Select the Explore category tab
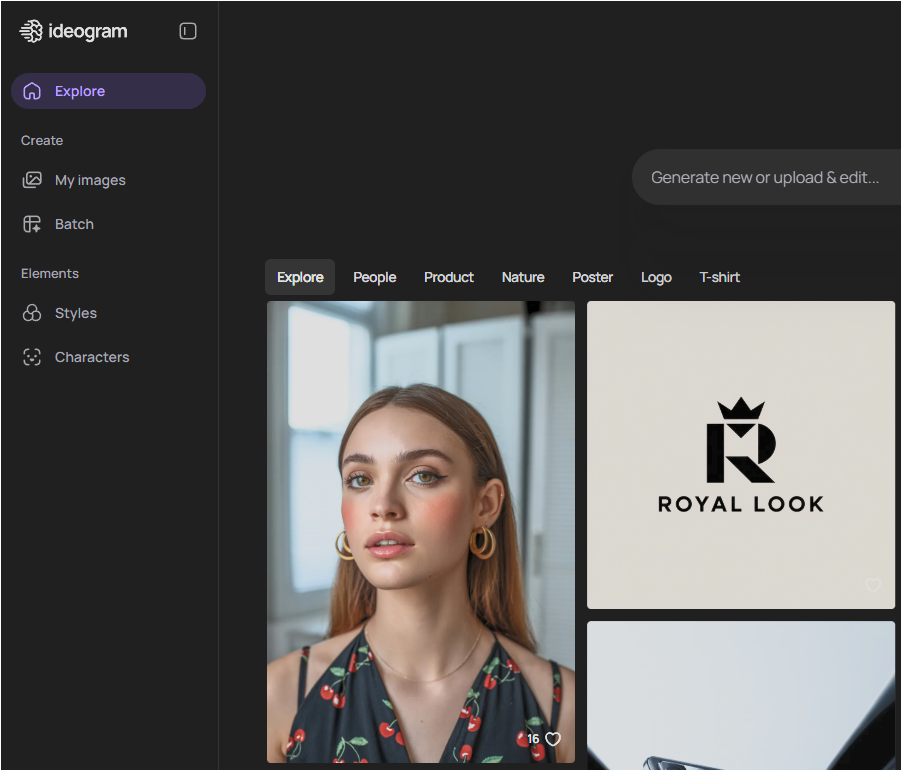This screenshot has width=902, height=771. pyautogui.click(x=300, y=277)
